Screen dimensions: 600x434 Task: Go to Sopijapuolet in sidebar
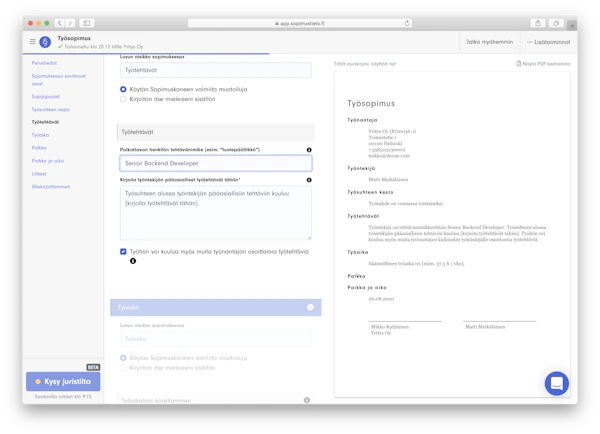click(x=46, y=96)
